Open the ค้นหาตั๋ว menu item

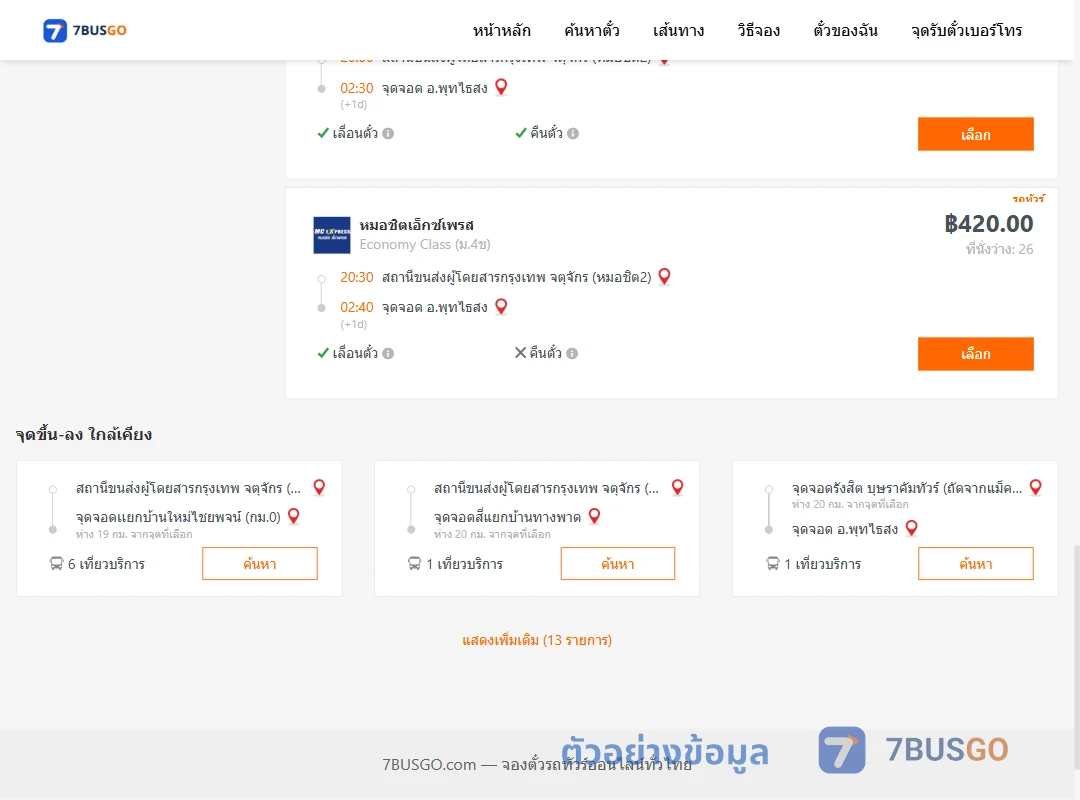[x=592, y=30]
